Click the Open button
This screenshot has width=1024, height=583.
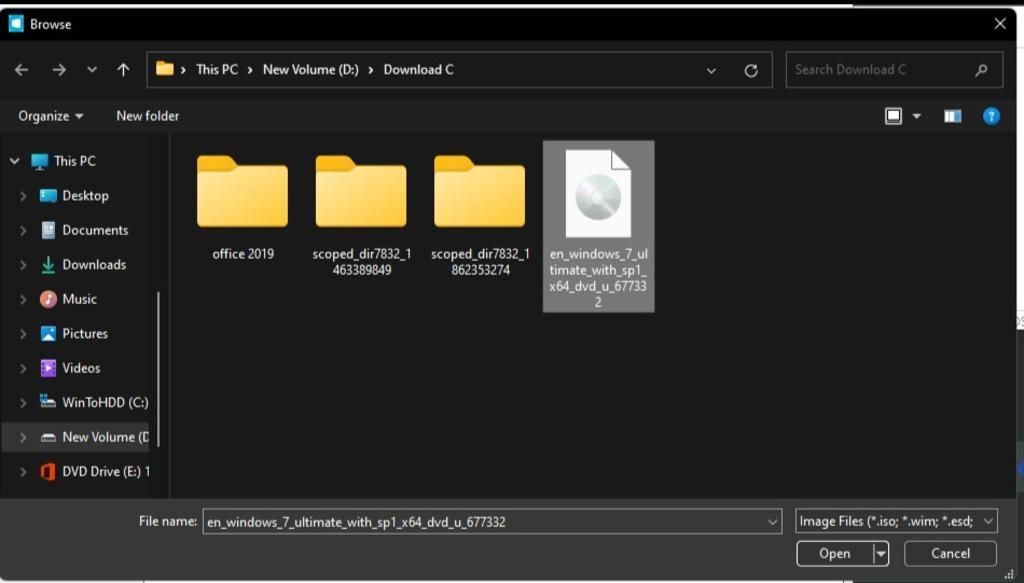(835, 554)
